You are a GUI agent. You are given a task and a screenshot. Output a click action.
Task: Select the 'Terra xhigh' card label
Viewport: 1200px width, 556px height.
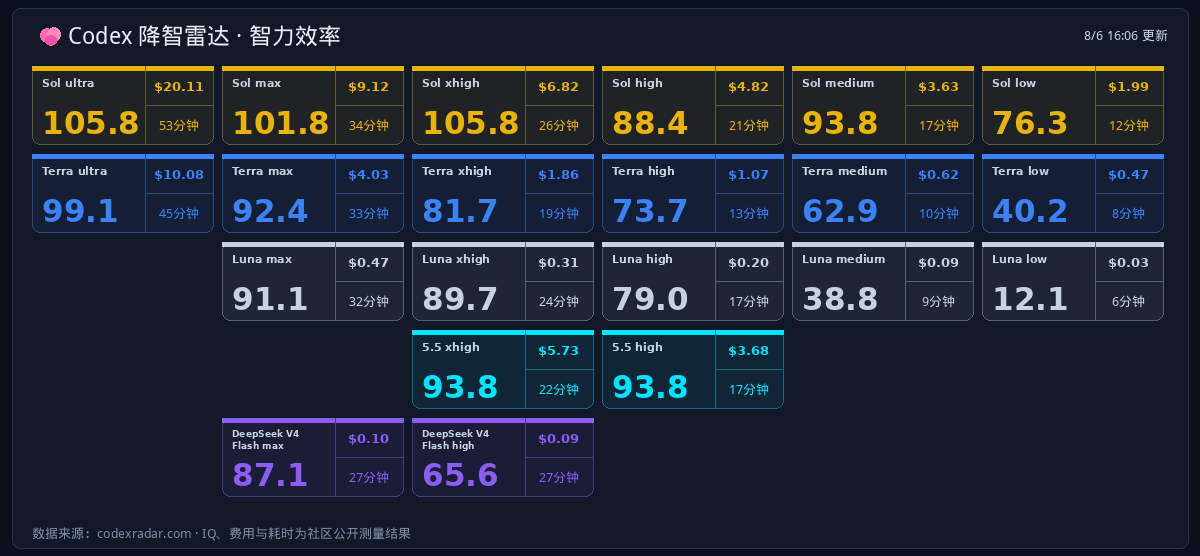pos(457,171)
